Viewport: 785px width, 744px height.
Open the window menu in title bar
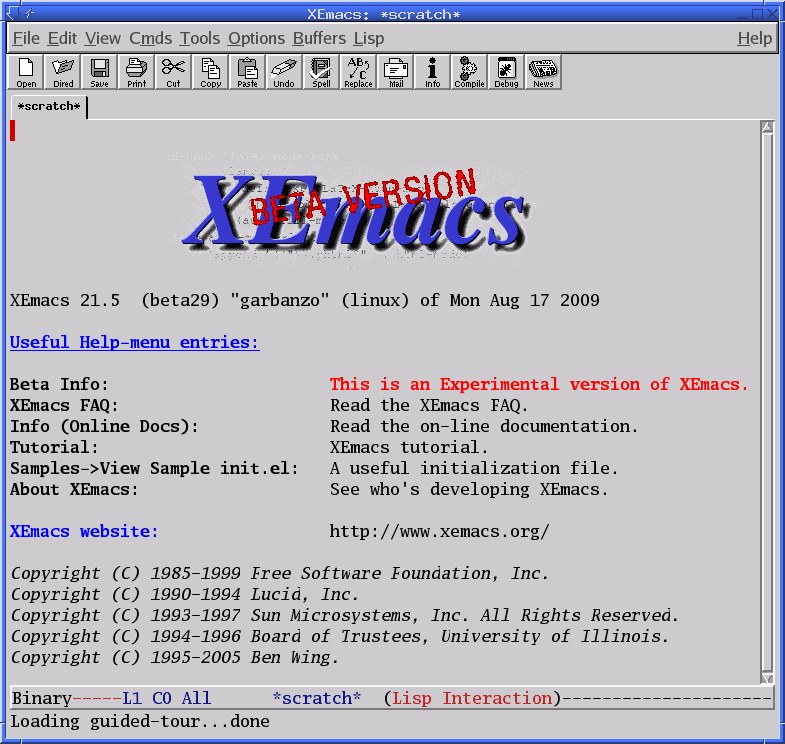click(x=13, y=13)
